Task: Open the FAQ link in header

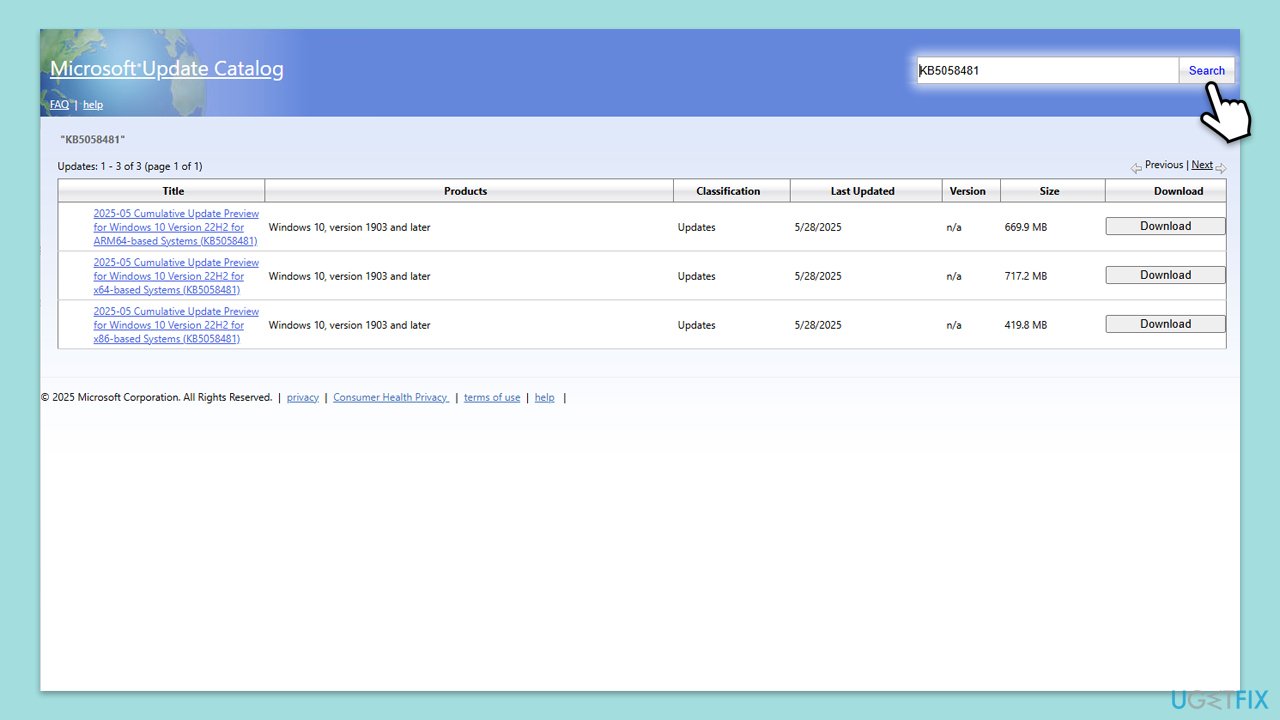Action: point(59,105)
